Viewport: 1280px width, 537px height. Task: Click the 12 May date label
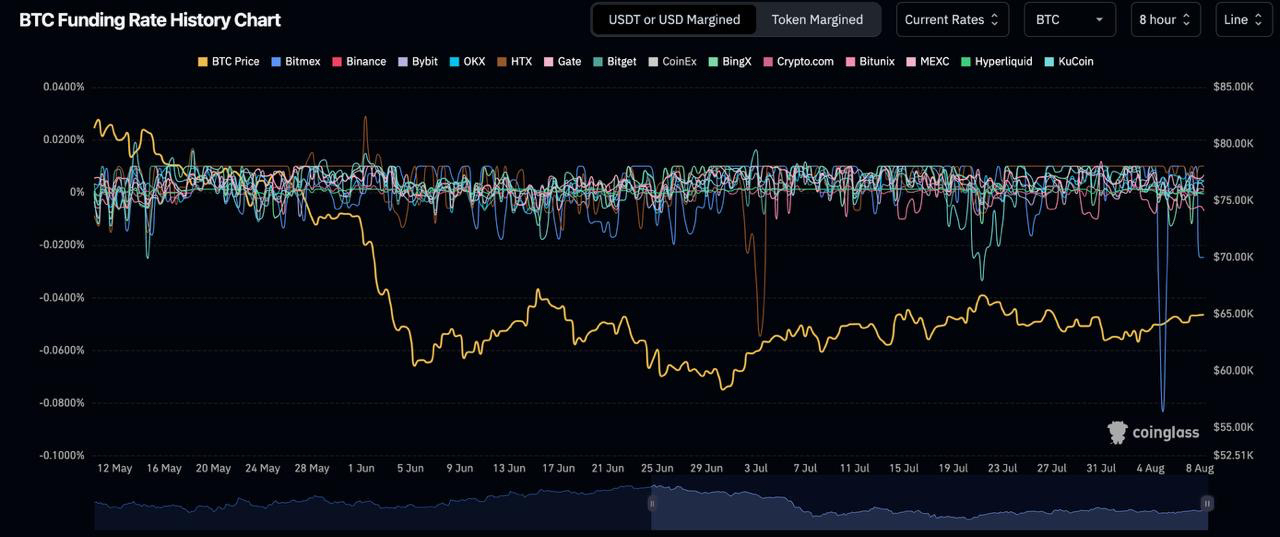[x=115, y=468]
